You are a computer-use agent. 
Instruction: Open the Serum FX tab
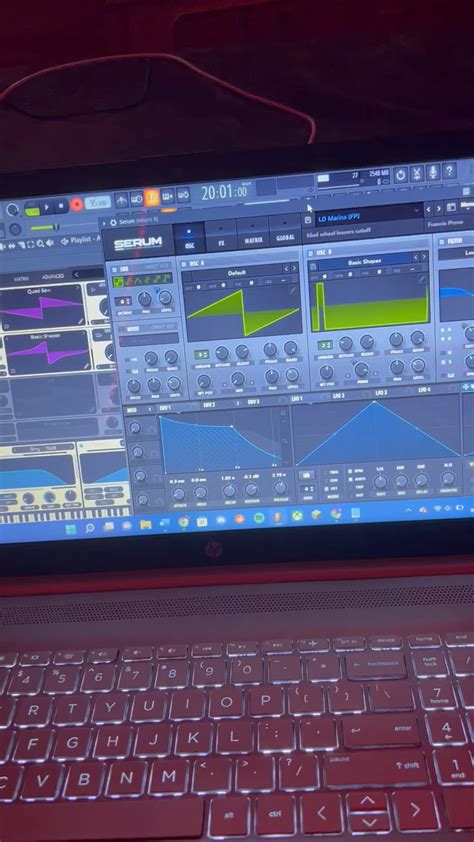[221, 237]
